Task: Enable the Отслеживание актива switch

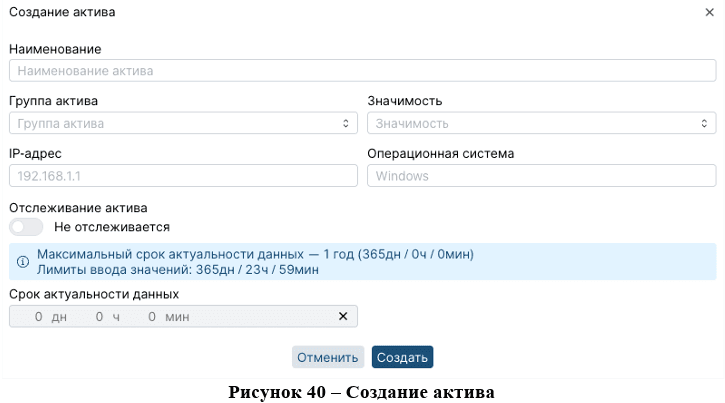Action: coord(26,227)
